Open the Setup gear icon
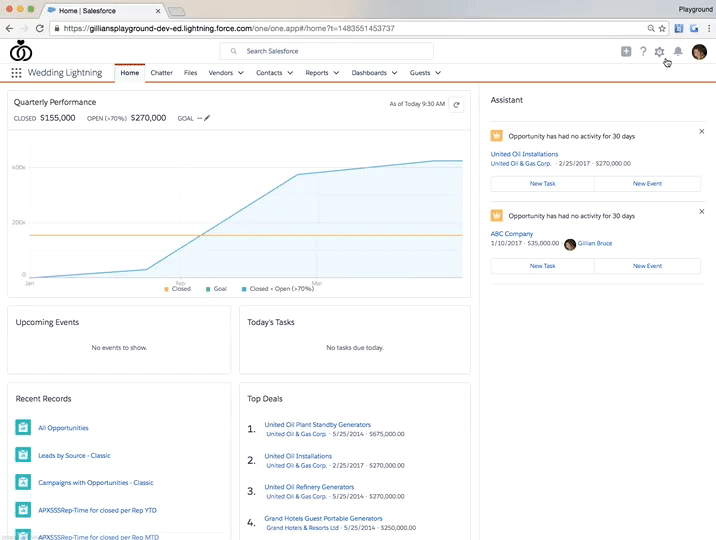Image resolution: width=716 pixels, height=540 pixels. [659, 52]
